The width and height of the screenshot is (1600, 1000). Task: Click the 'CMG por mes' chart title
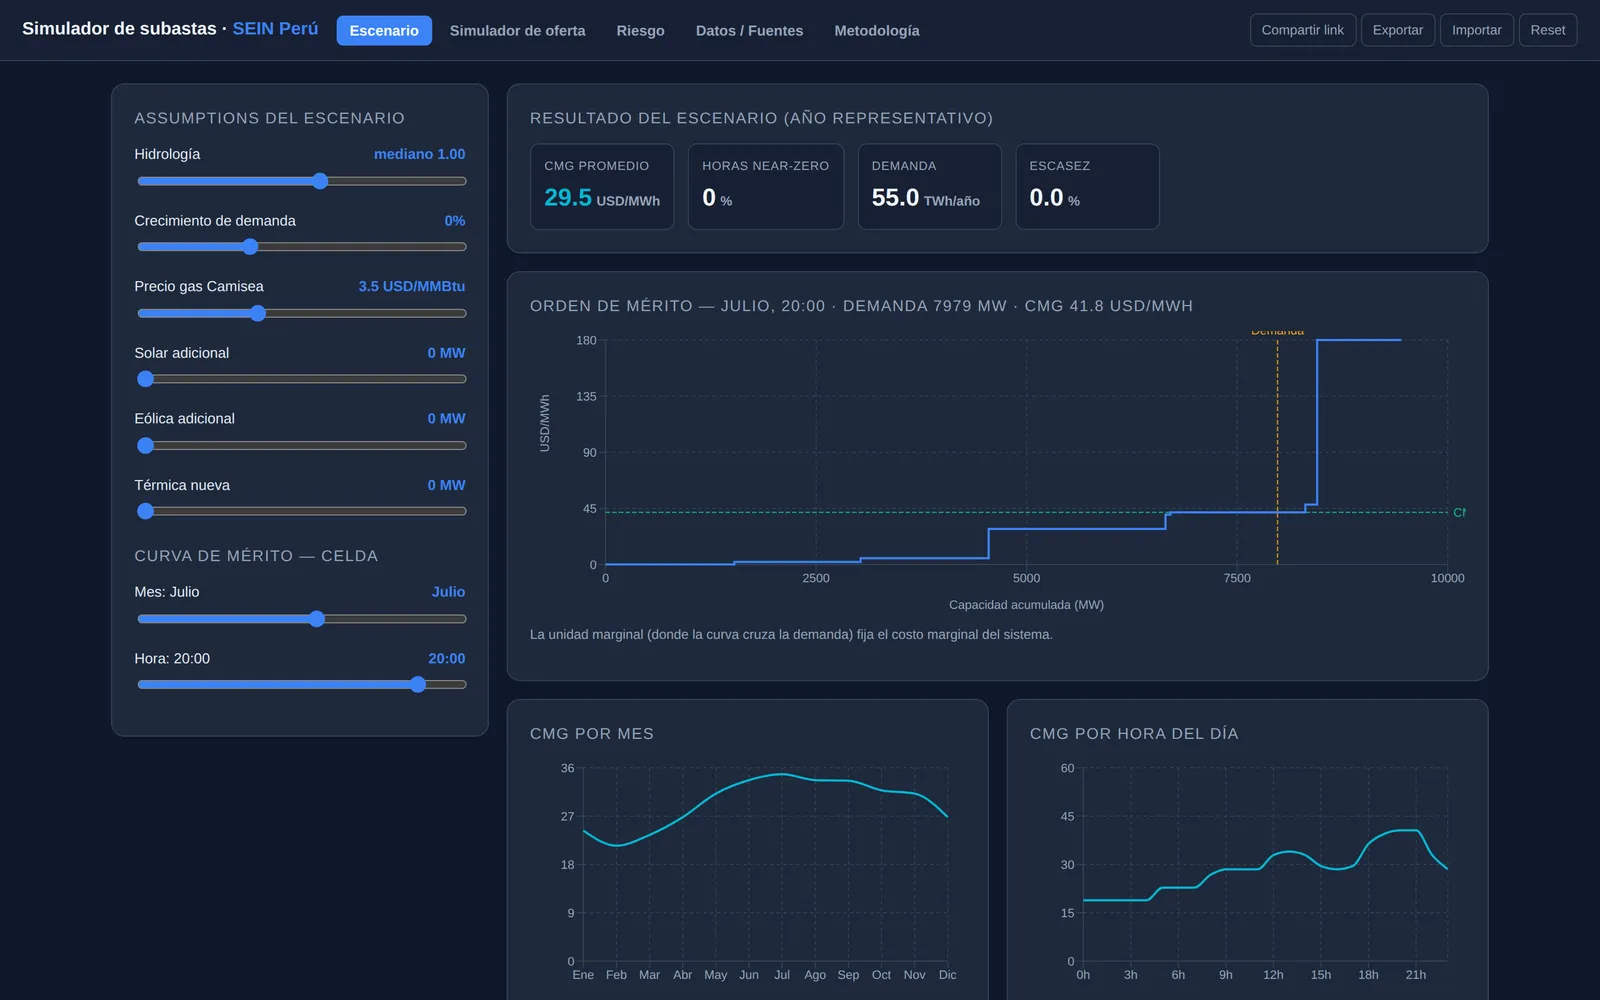(x=592, y=734)
